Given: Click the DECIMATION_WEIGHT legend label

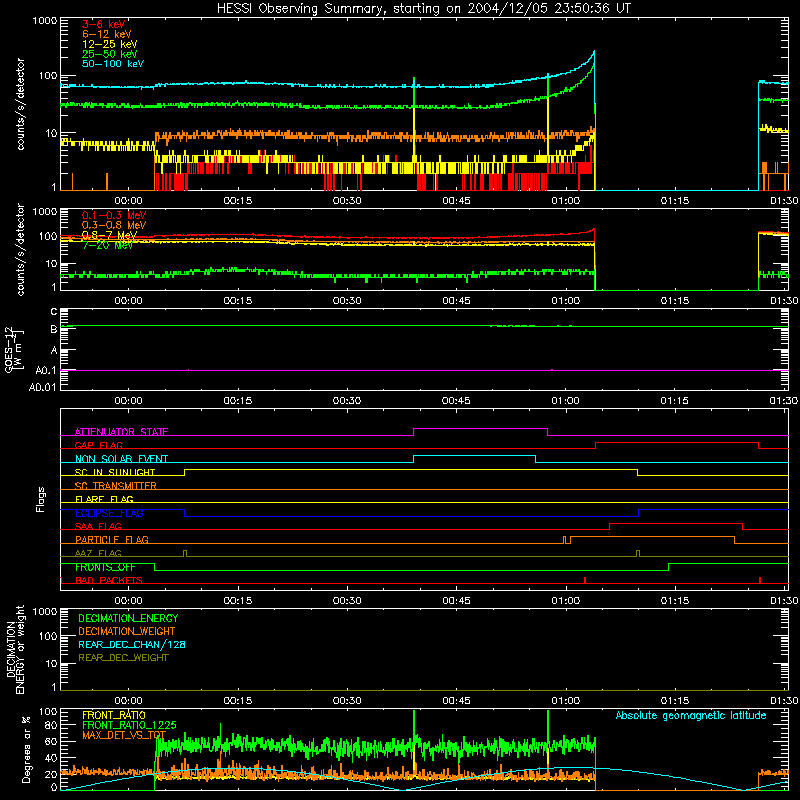Looking at the screenshot, I should click(x=127, y=631).
